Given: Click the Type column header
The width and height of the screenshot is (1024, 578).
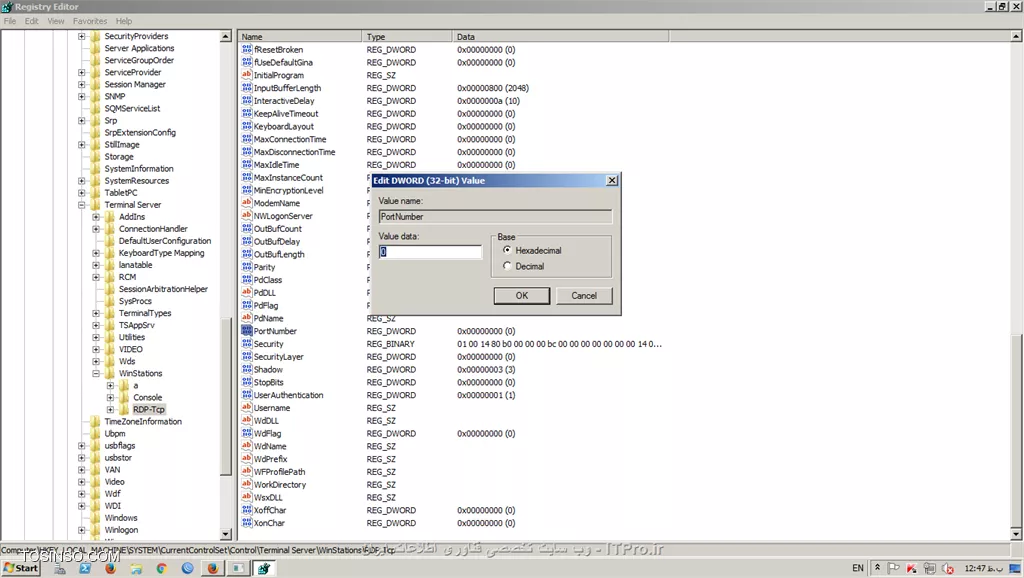Looking at the screenshot, I should click(x=406, y=37).
